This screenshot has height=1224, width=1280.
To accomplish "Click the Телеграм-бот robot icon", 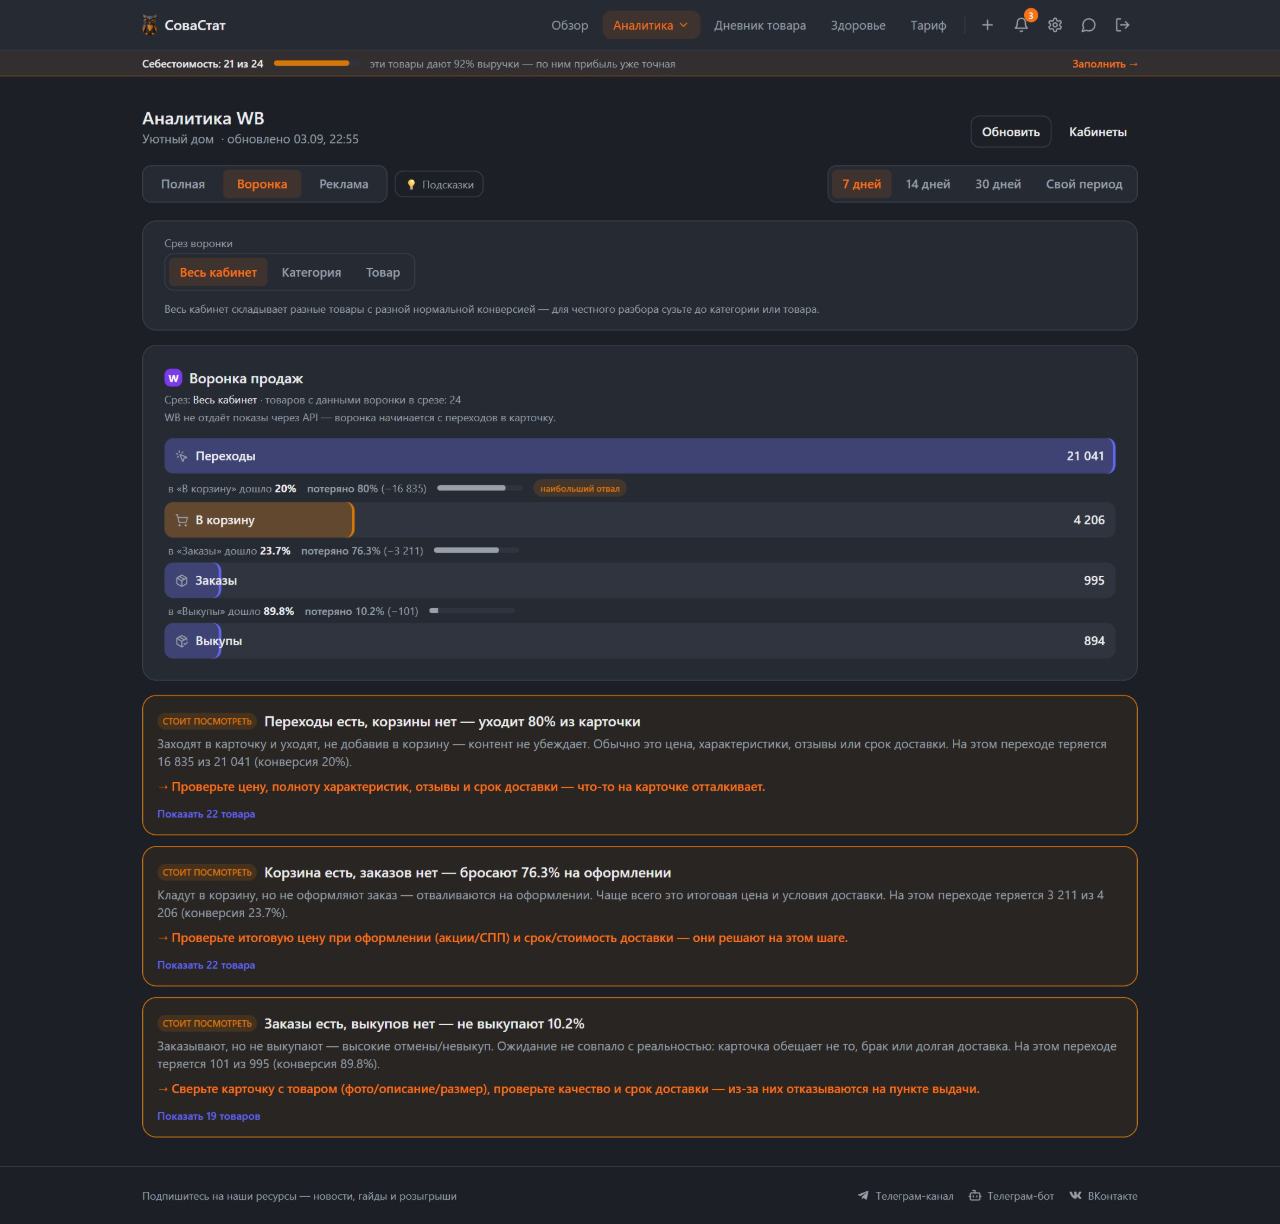I will 975,1196.
